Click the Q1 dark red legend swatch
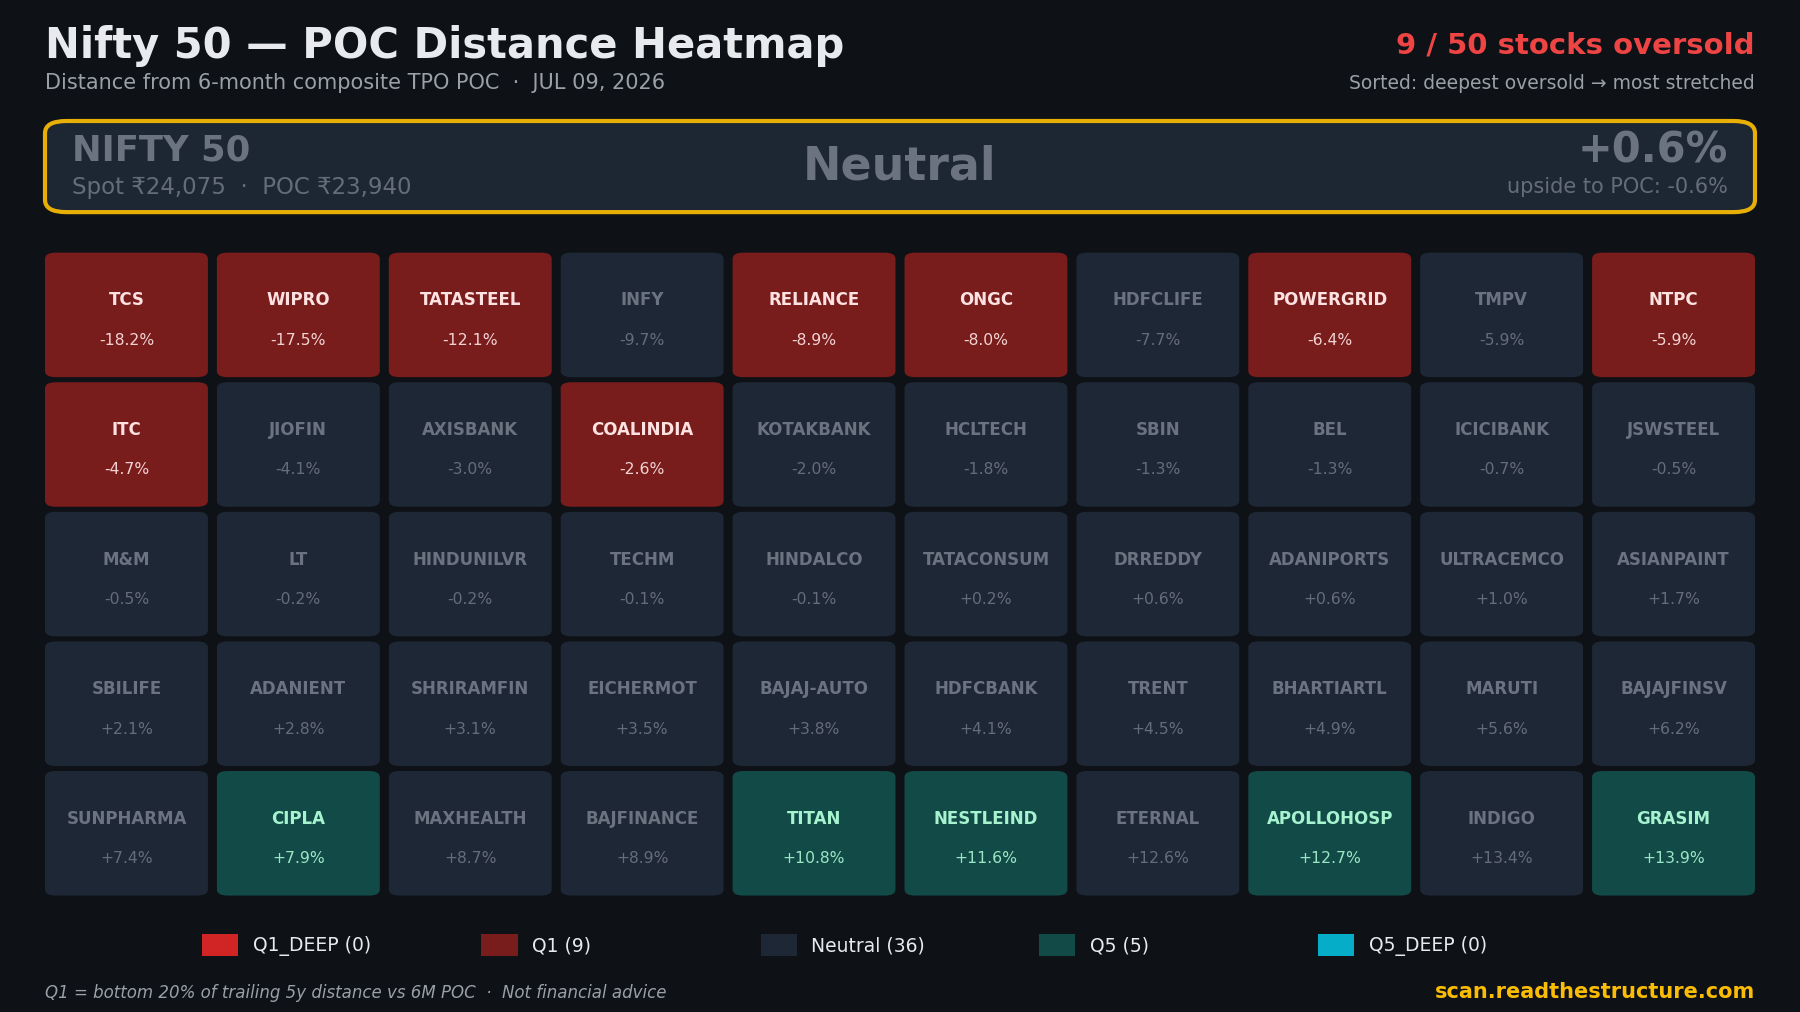The width and height of the screenshot is (1800, 1012). click(x=499, y=945)
